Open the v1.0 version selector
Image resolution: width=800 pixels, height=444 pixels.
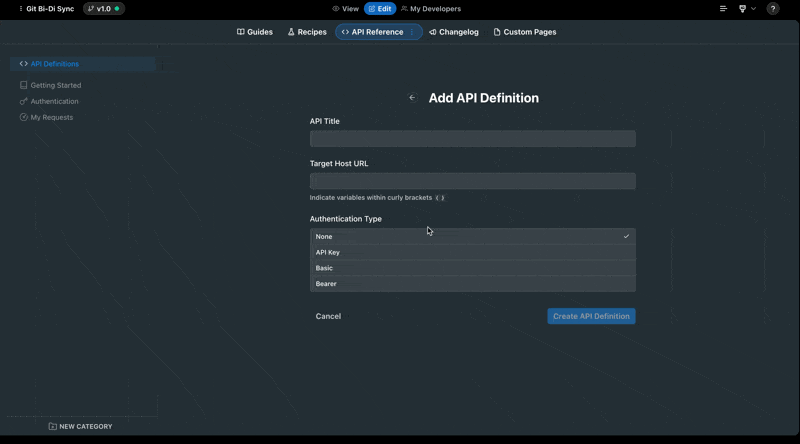pos(104,9)
